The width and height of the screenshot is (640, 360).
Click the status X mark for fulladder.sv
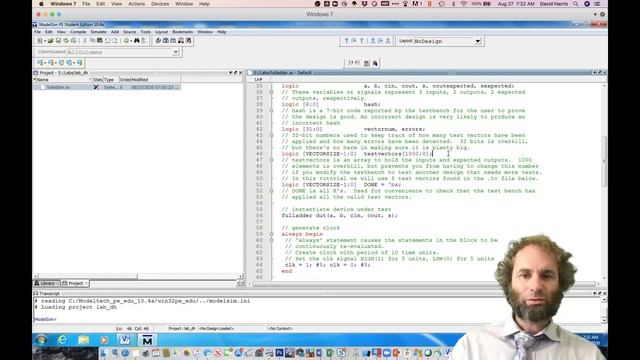tap(96, 87)
